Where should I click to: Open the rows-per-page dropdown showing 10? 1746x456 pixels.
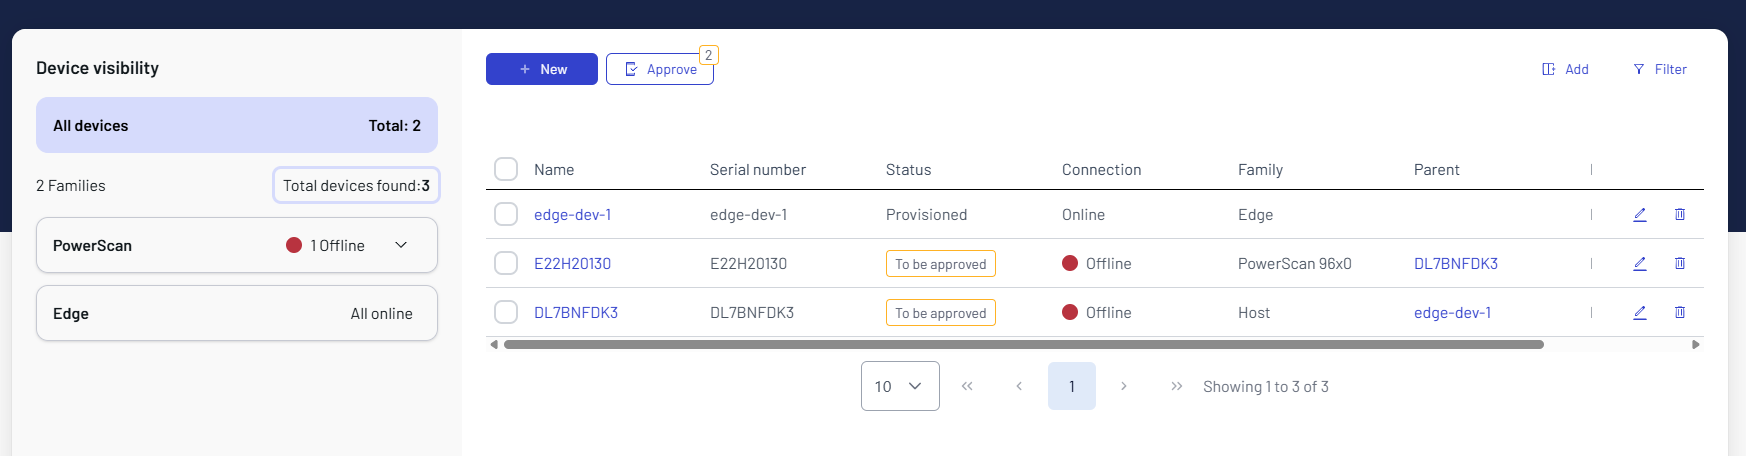point(899,386)
